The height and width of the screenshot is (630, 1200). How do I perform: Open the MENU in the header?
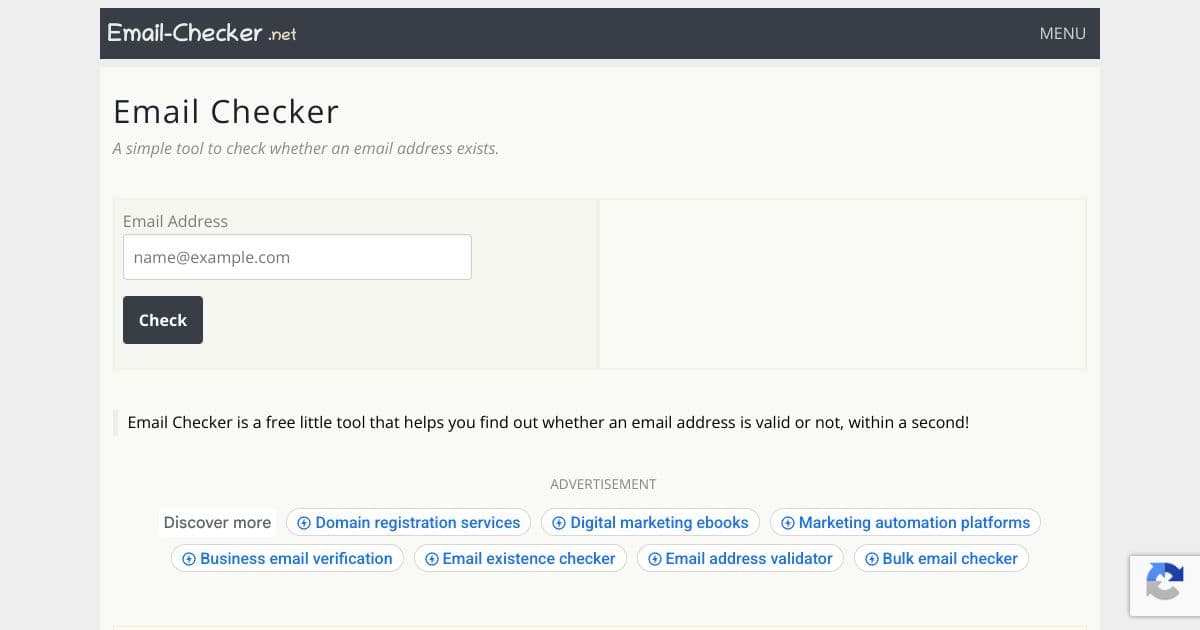1062,33
